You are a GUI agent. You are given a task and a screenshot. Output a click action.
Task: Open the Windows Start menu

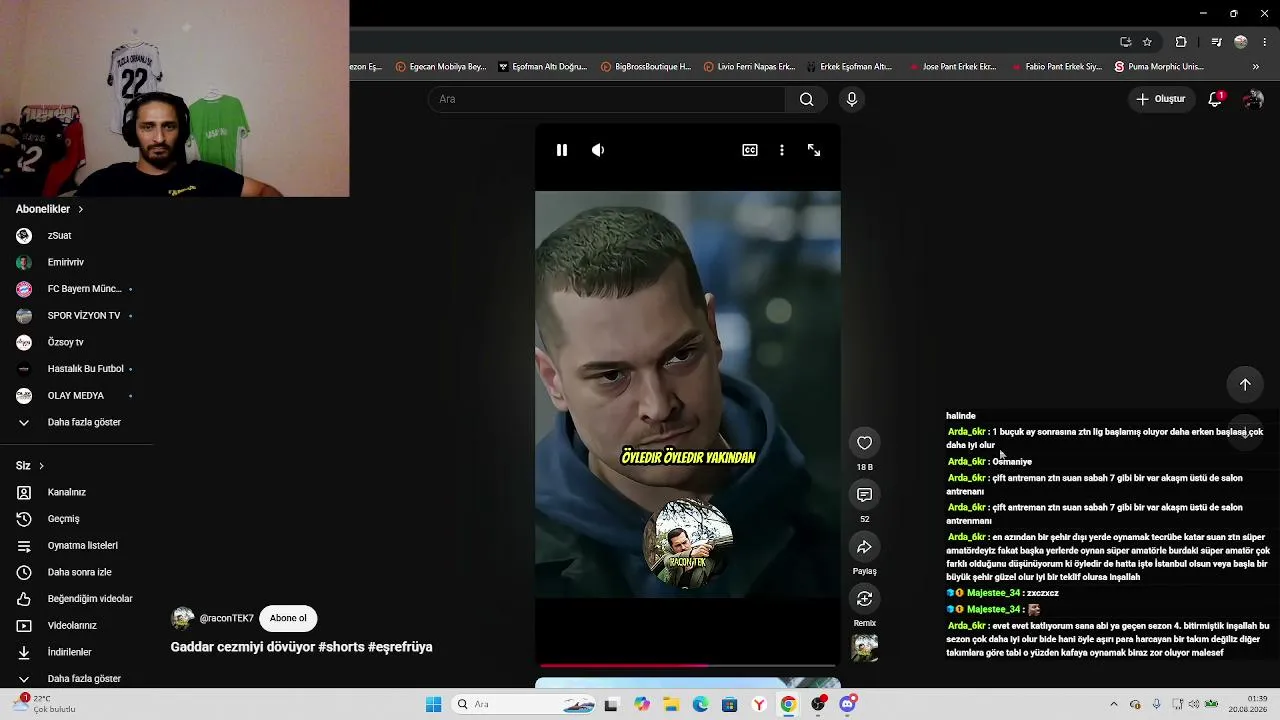(x=433, y=704)
